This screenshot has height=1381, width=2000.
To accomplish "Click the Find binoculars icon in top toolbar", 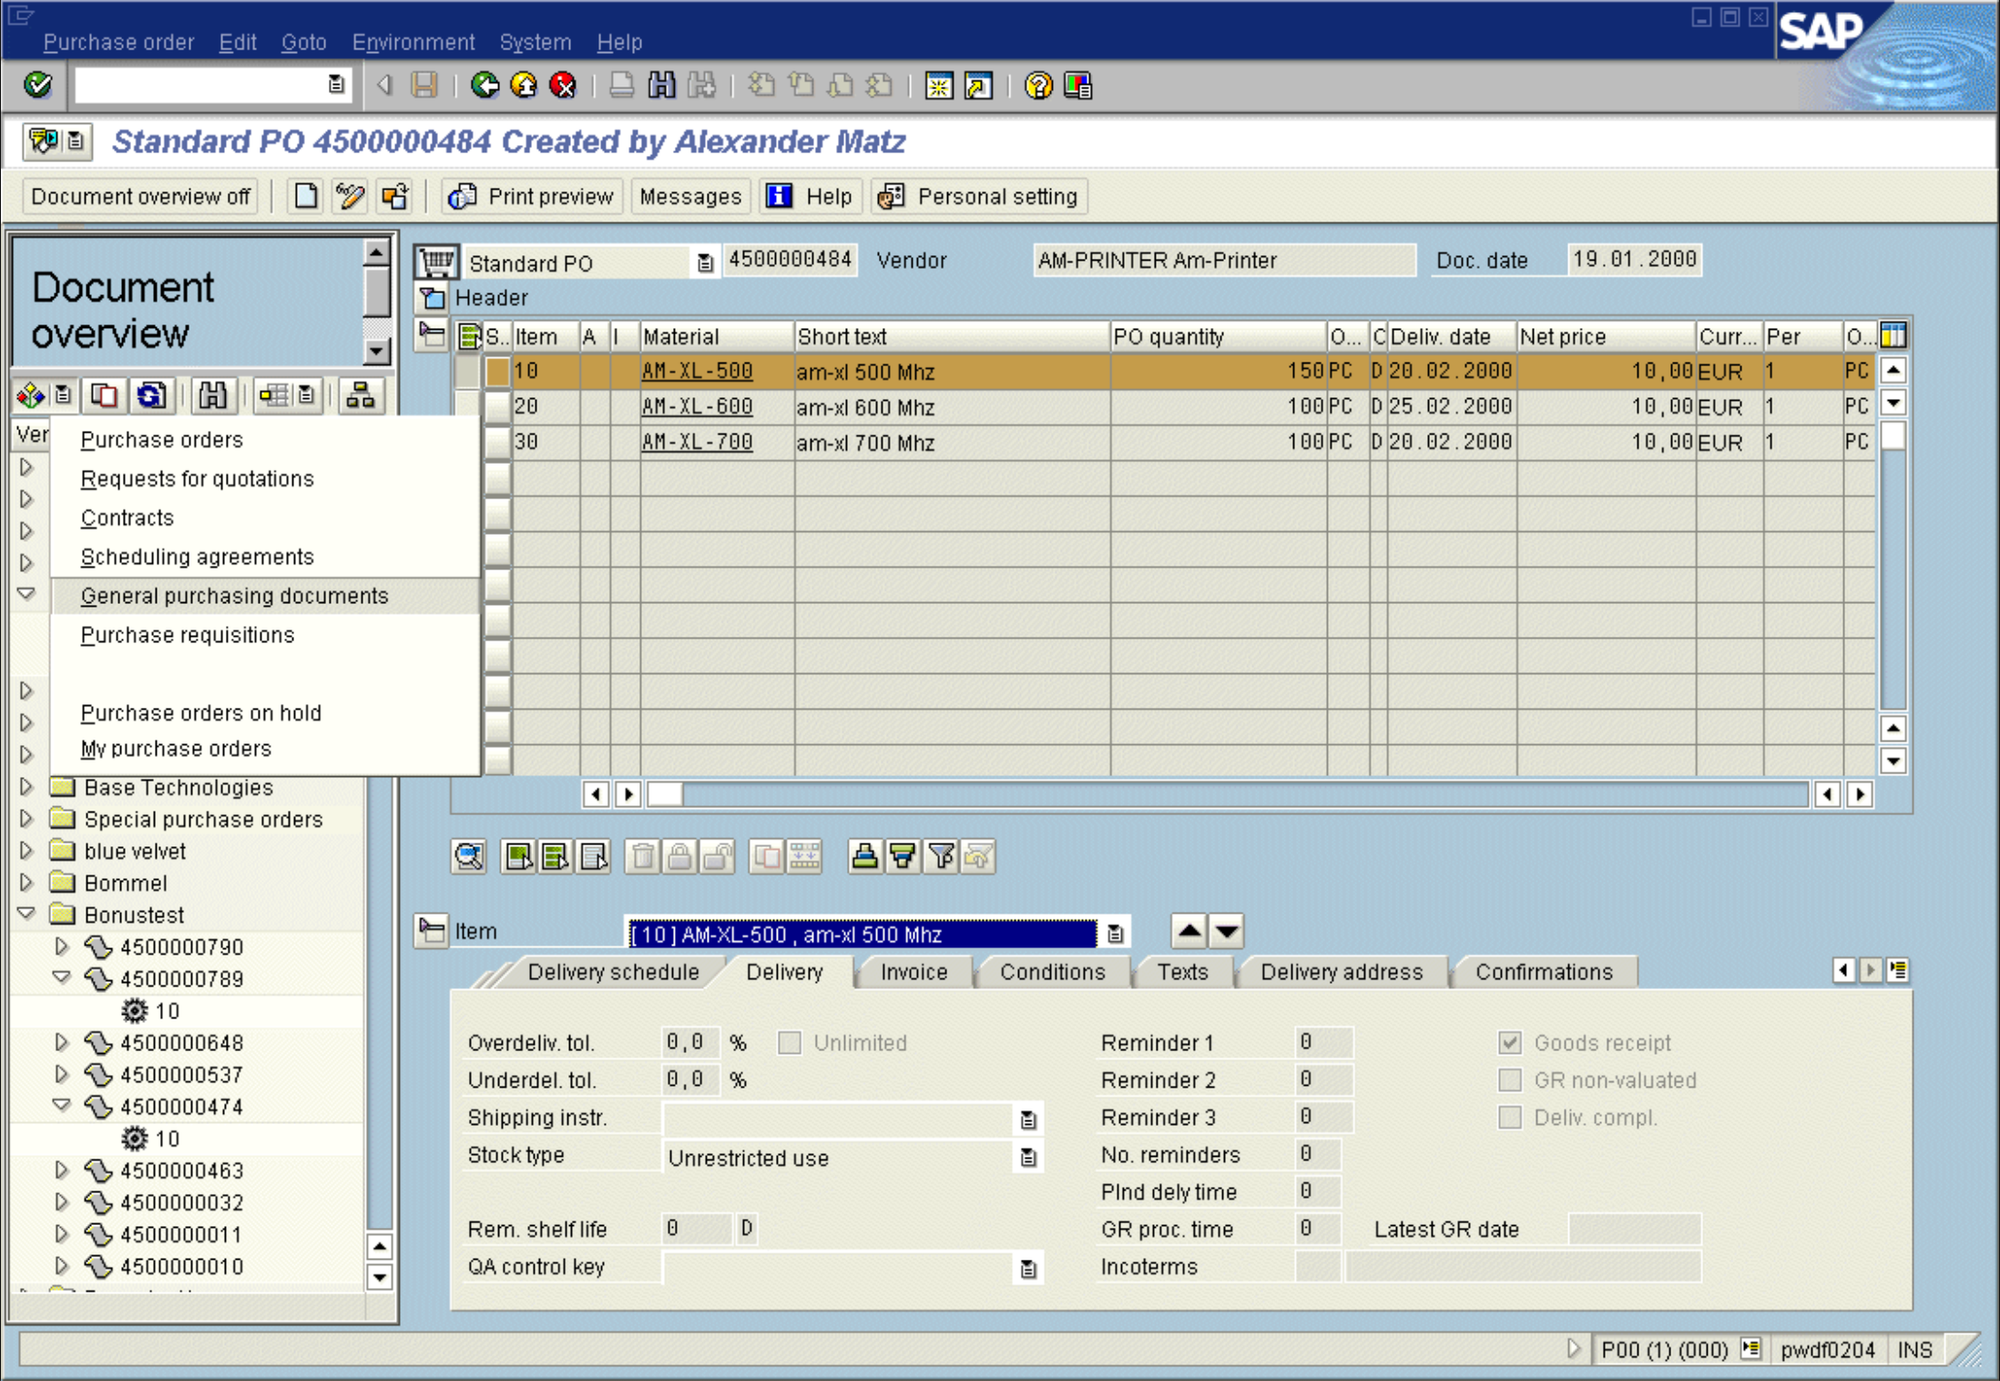I will tap(661, 86).
